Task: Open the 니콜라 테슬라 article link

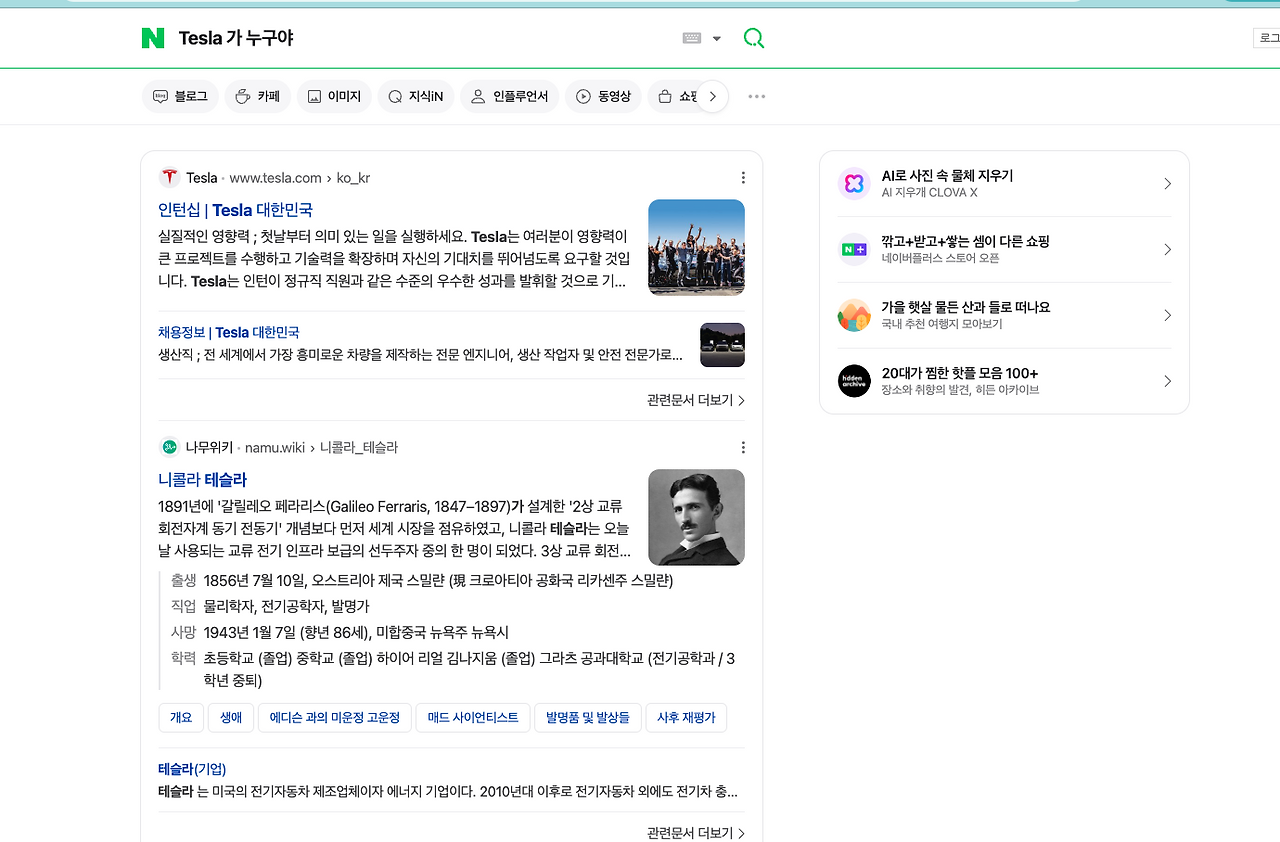Action: click(203, 479)
